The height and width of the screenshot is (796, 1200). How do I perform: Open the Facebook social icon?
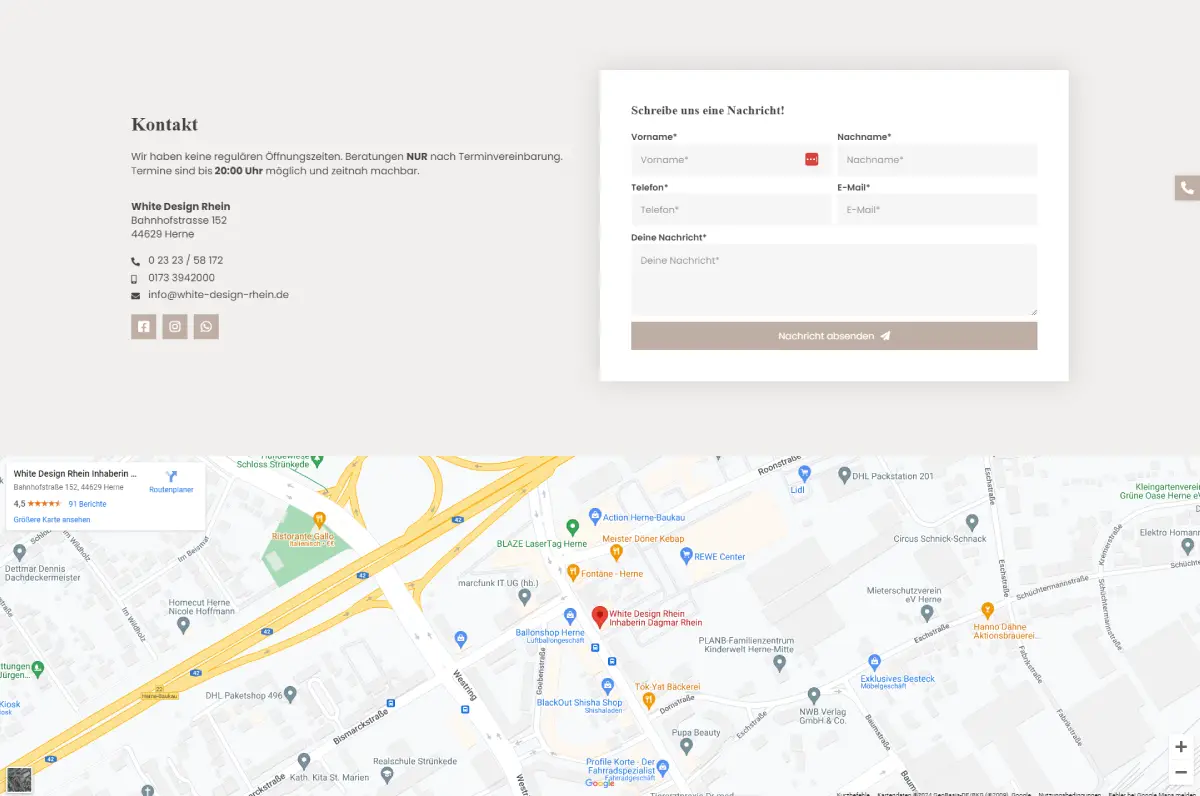143,327
